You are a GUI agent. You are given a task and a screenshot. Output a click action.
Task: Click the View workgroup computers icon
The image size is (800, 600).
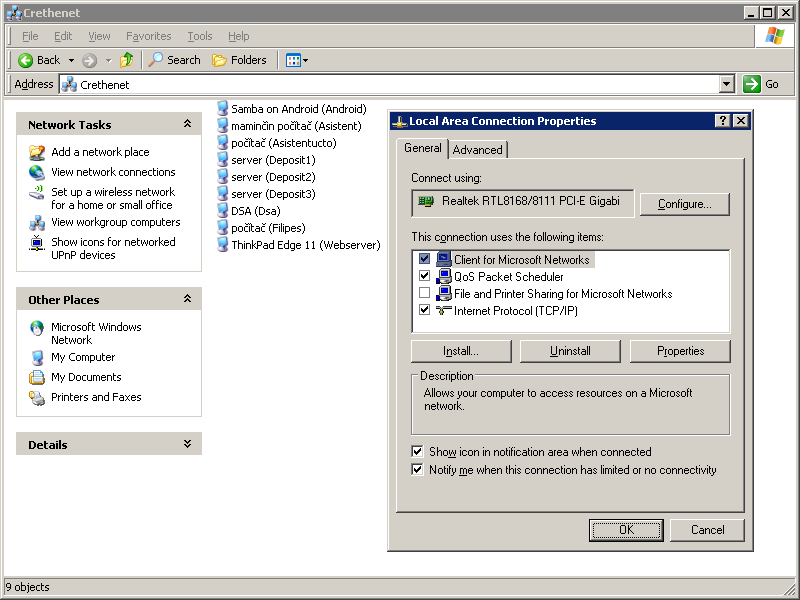click(x=37, y=222)
